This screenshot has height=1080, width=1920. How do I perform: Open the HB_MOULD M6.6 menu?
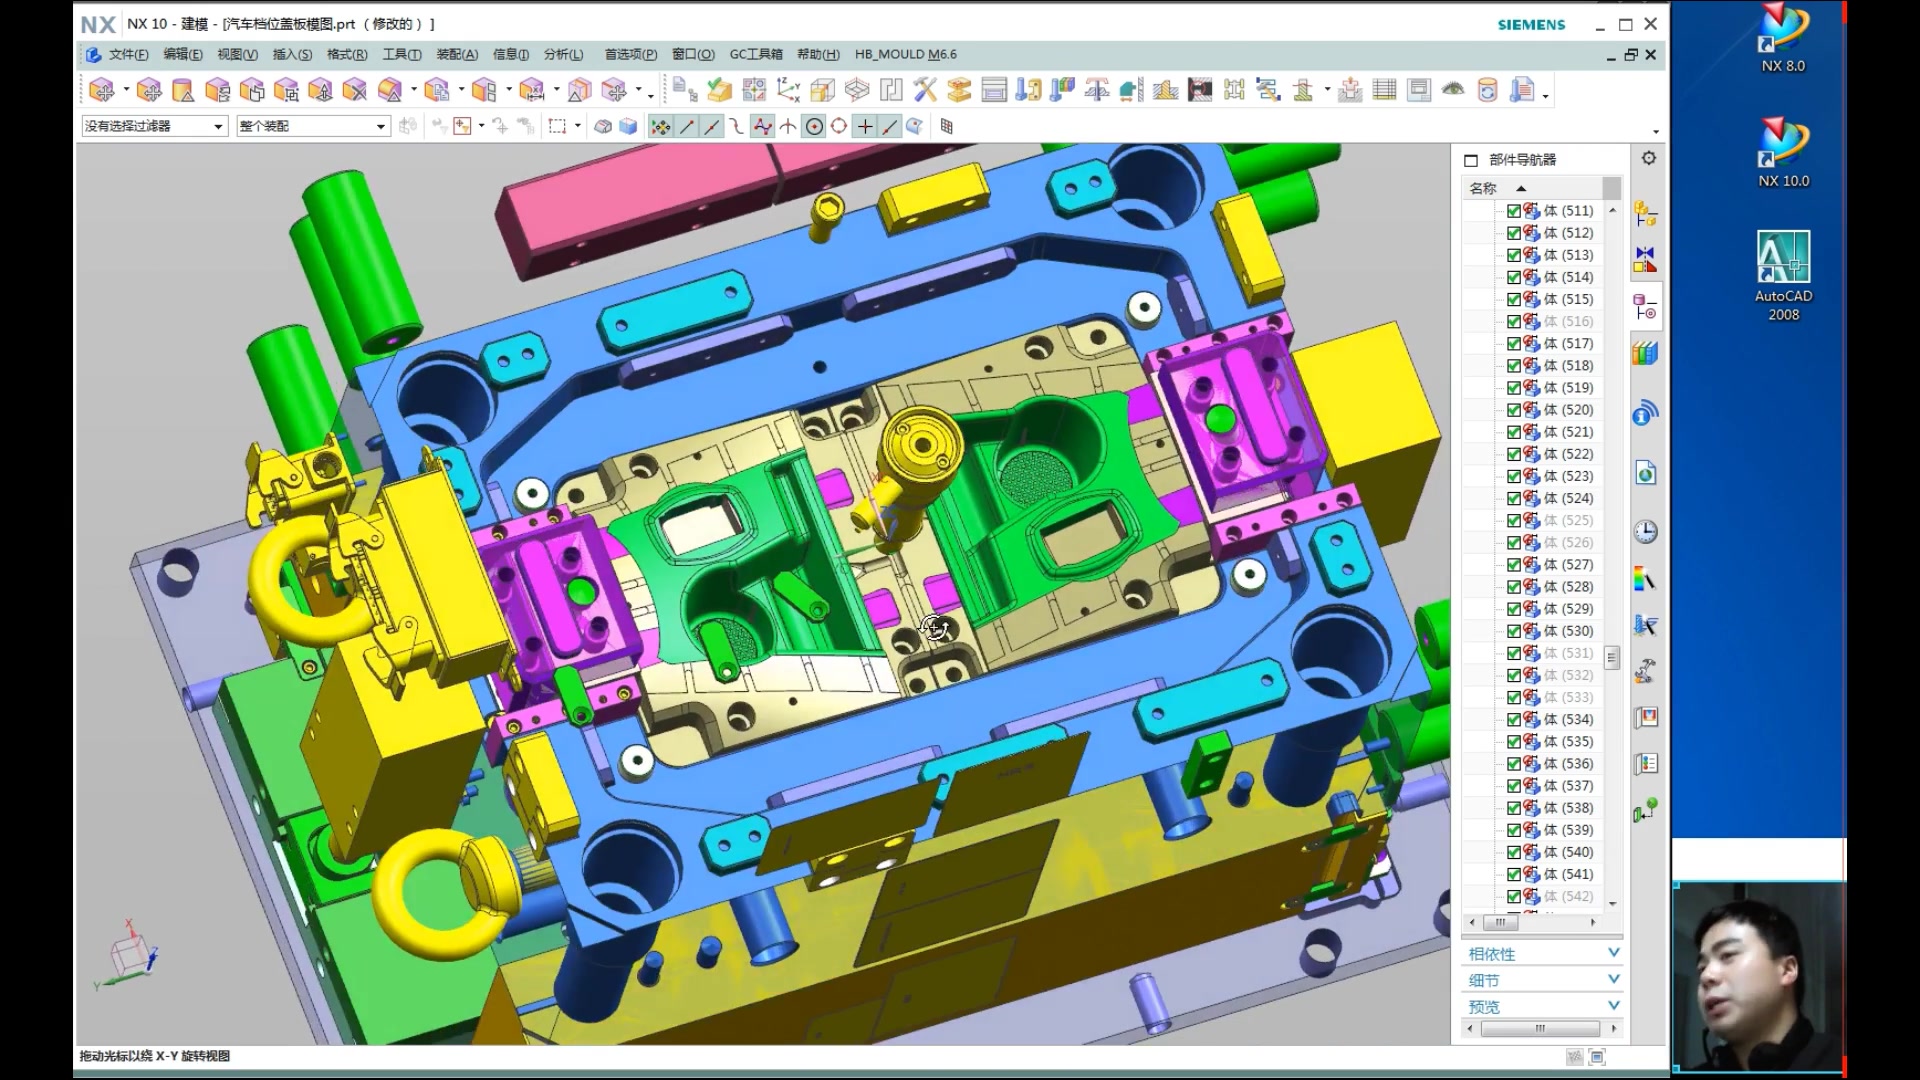coord(905,54)
